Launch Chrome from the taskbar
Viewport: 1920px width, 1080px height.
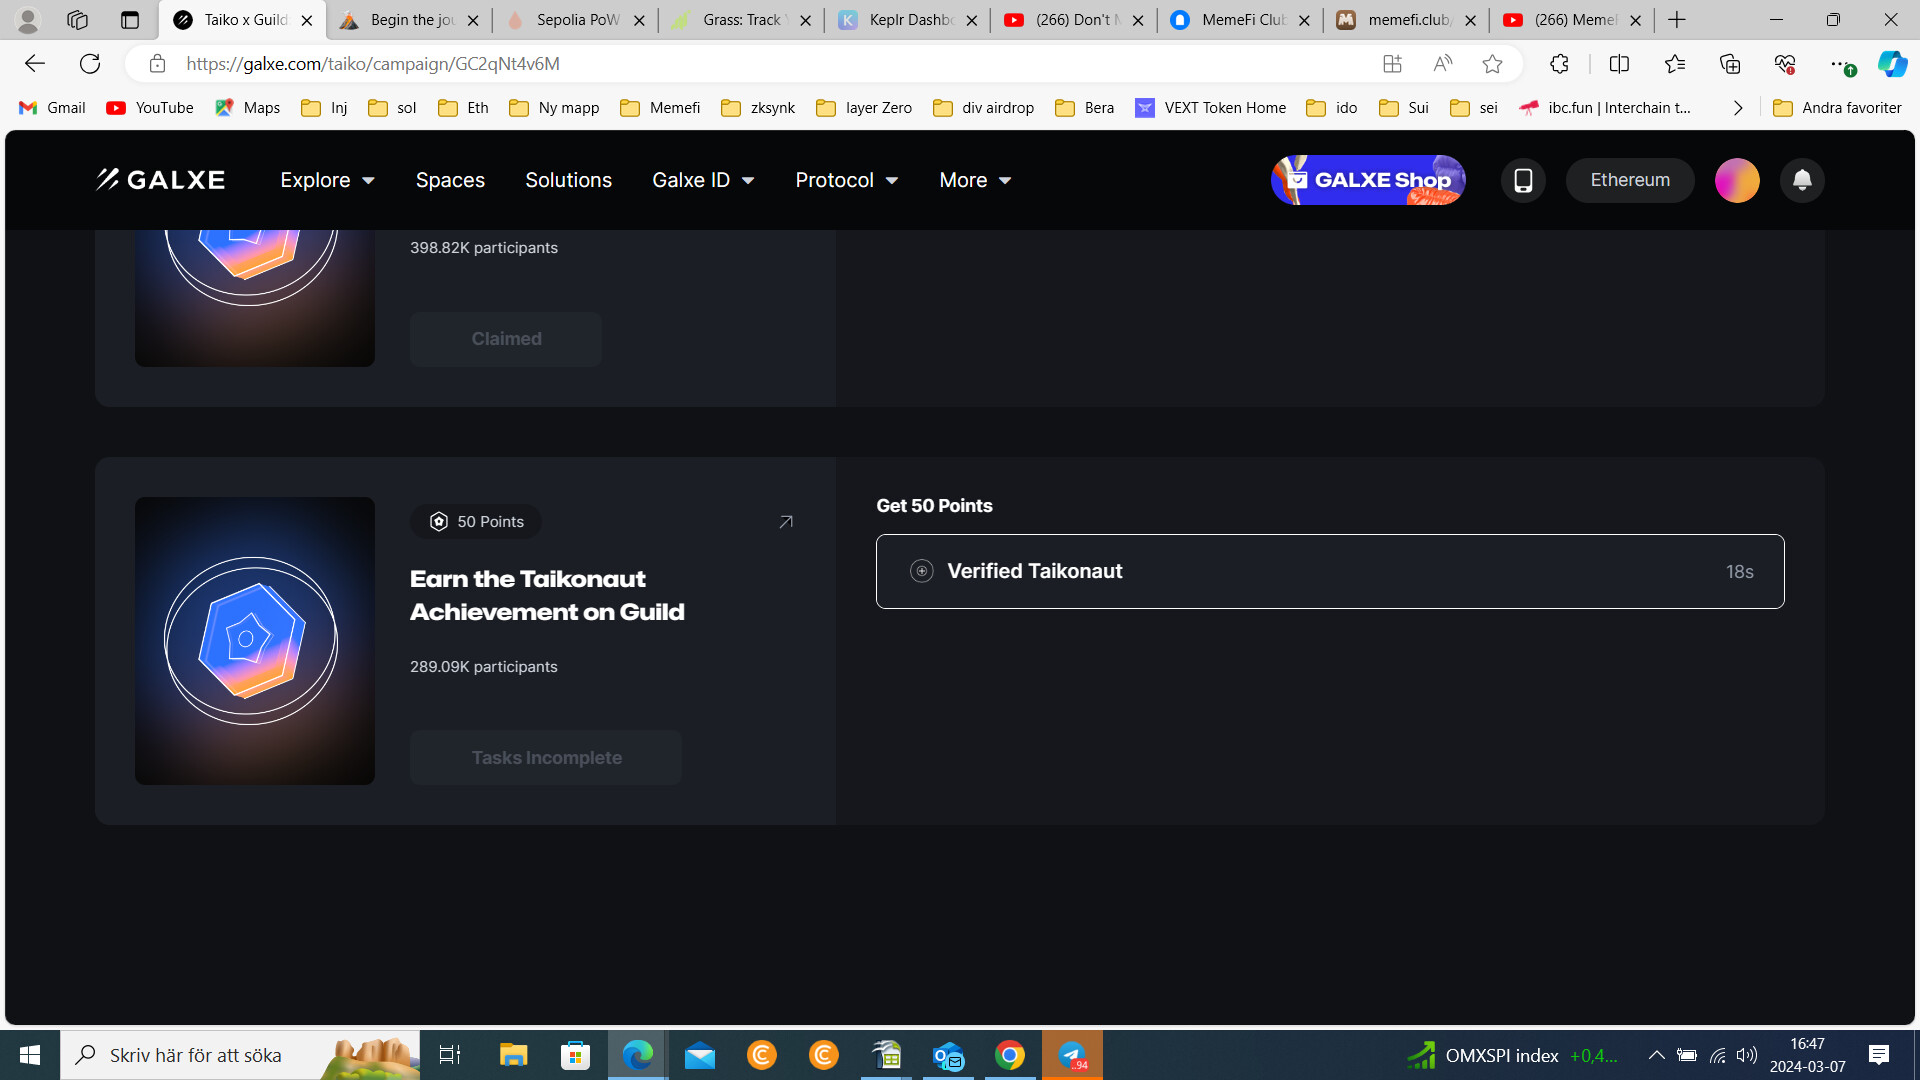tap(1010, 1055)
